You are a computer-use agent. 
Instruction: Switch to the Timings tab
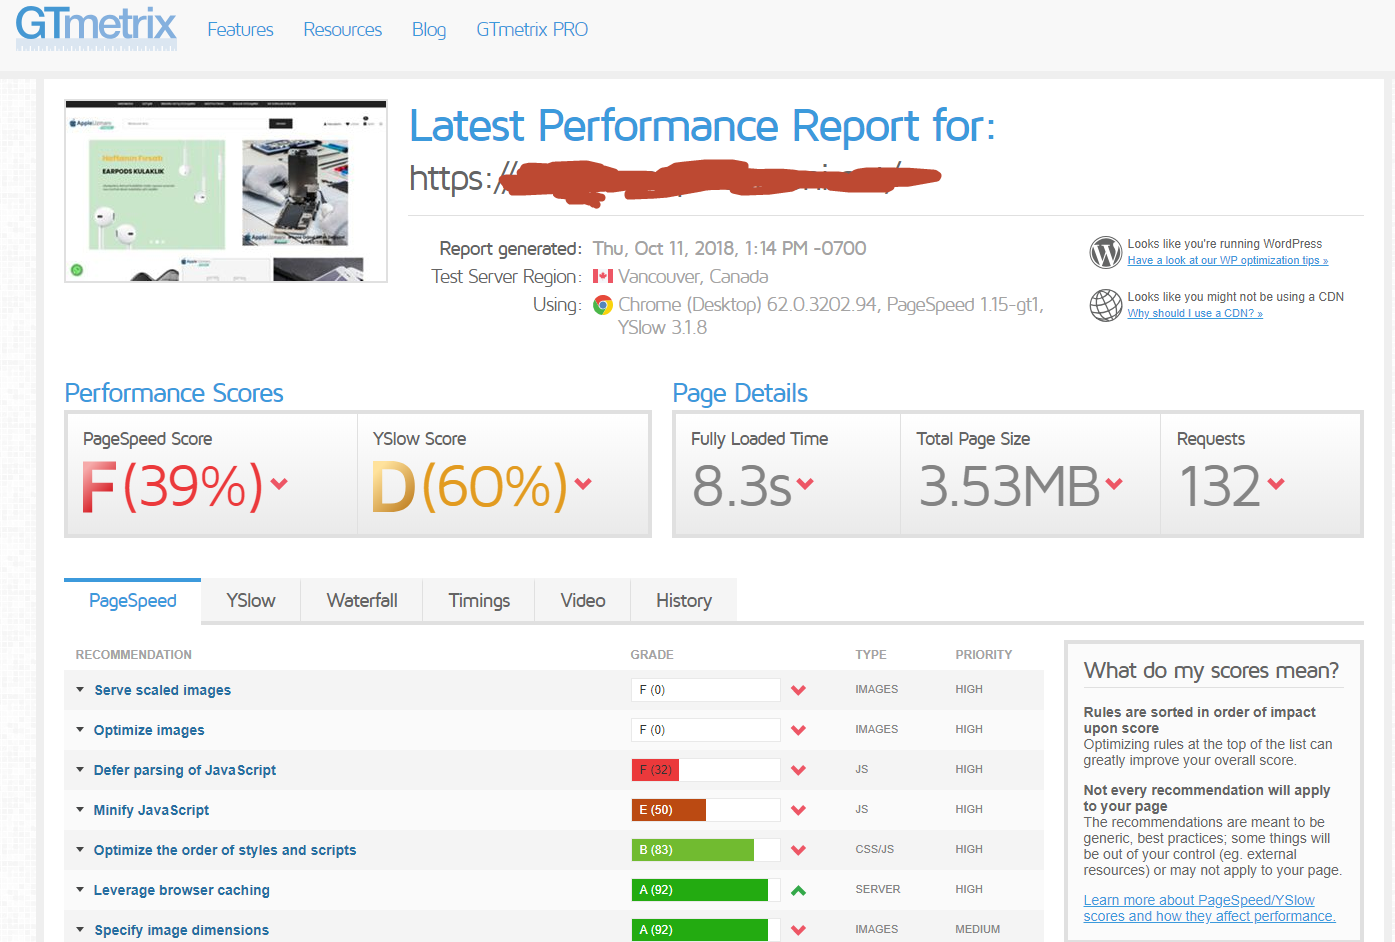[x=479, y=601]
